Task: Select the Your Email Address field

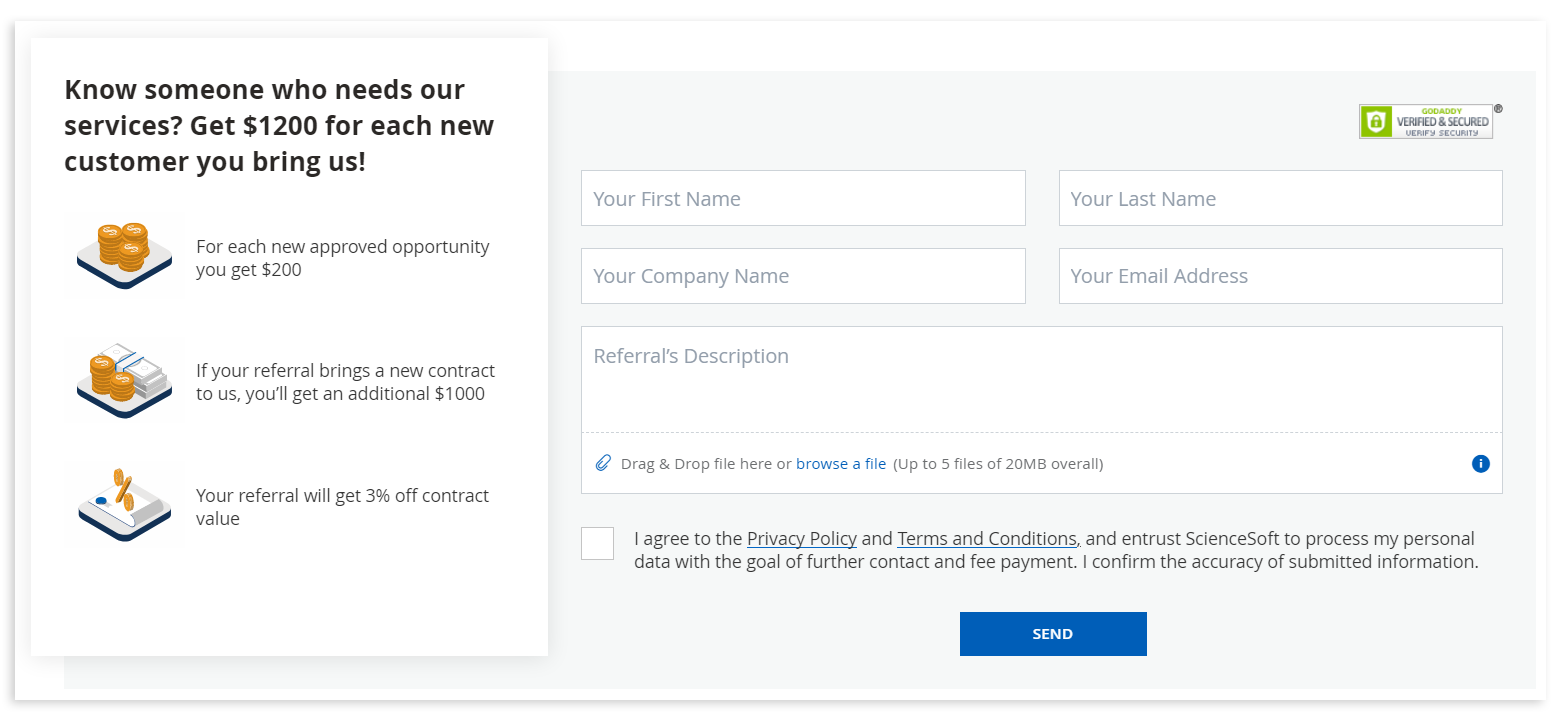Action: point(1280,276)
